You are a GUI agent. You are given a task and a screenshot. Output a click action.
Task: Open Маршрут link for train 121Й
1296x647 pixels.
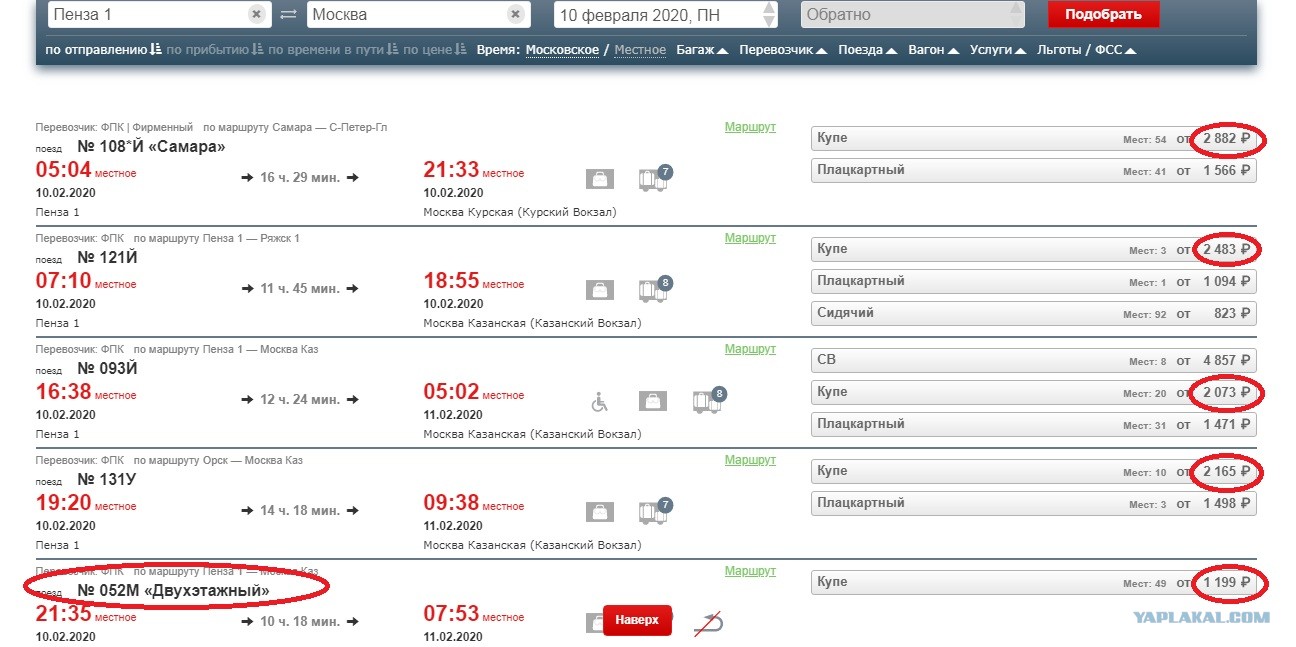[x=750, y=238]
